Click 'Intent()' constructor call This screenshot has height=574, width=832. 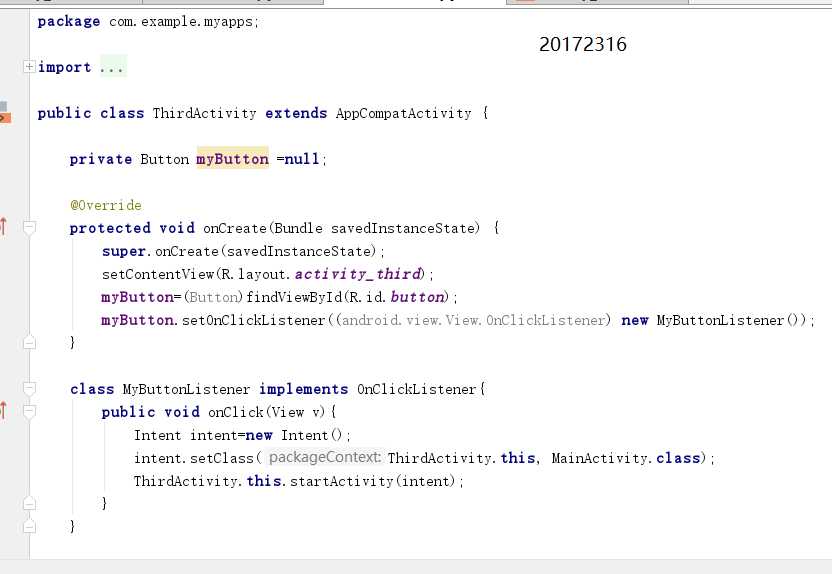click(x=312, y=436)
